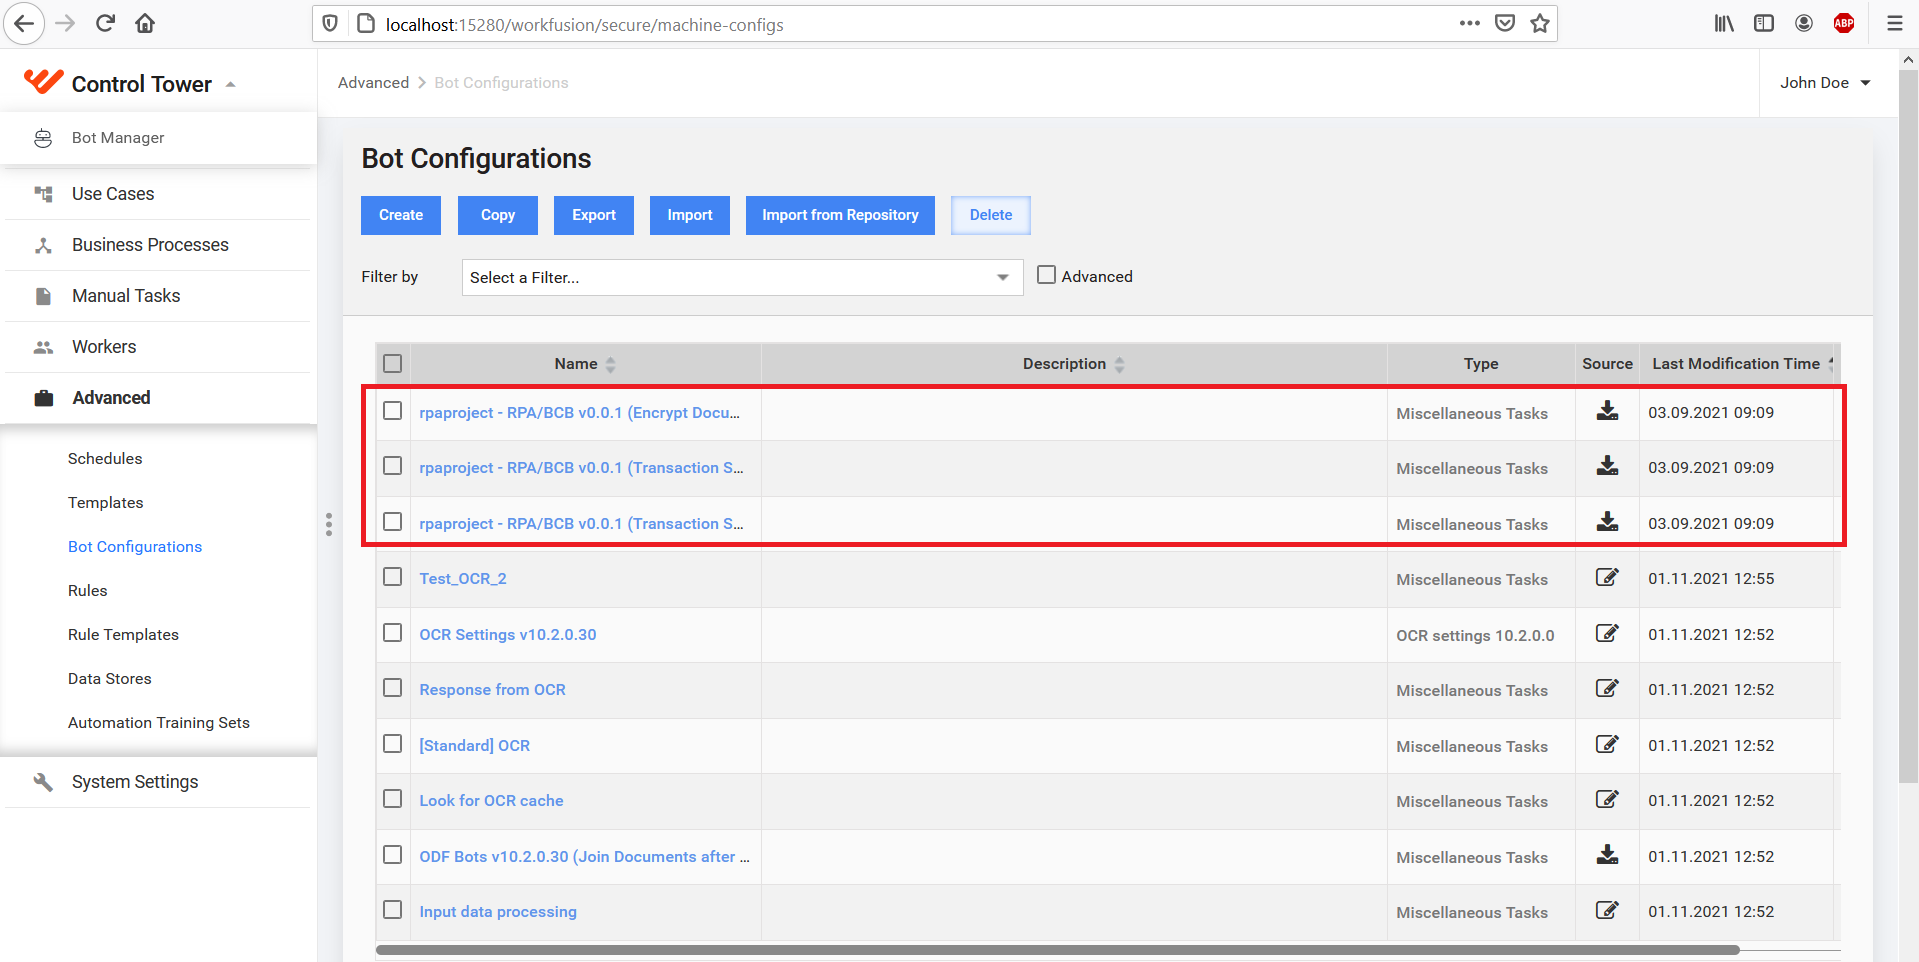Click the tracking protection shield icon
Viewport: 1919px width, 962px height.
(x=330, y=24)
